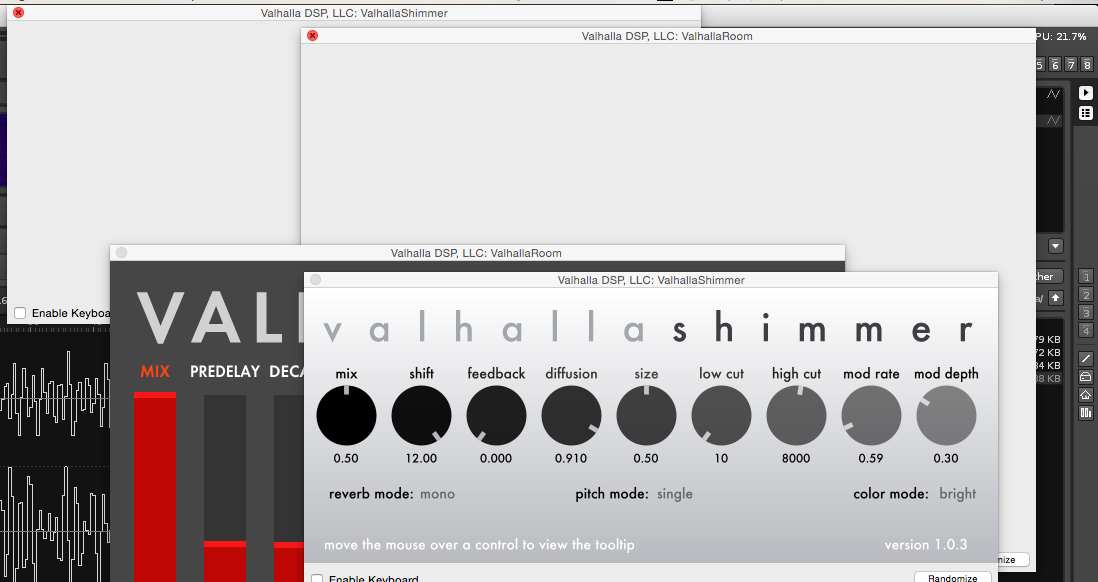Click the disk drive icon in right sidebar
The width and height of the screenshot is (1098, 582).
tap(1085, 377)
